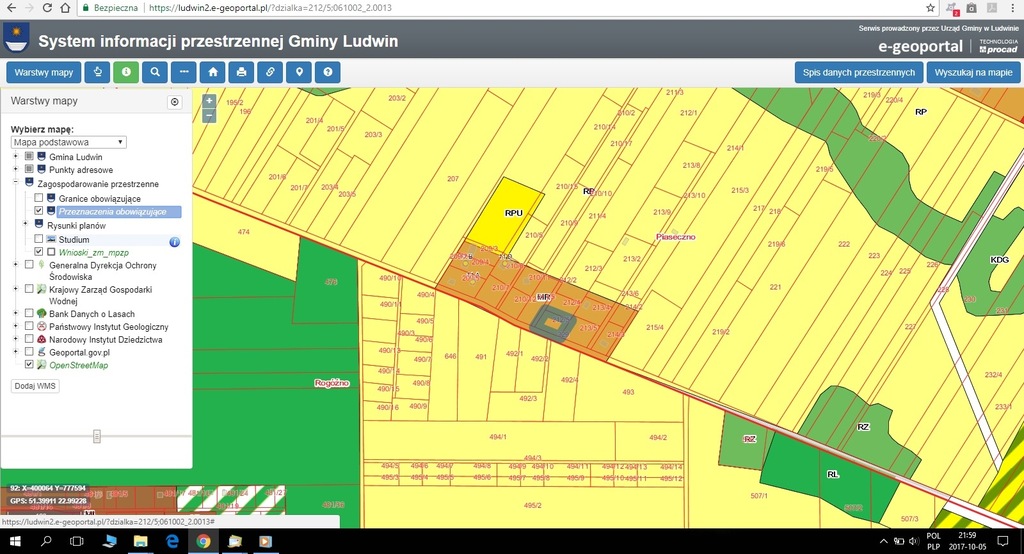Image resolution: width=1024 pixels, height=554 pixels.
Task: Toggle the OpenStreetMap layer checkbox
Action: point(29,366)
